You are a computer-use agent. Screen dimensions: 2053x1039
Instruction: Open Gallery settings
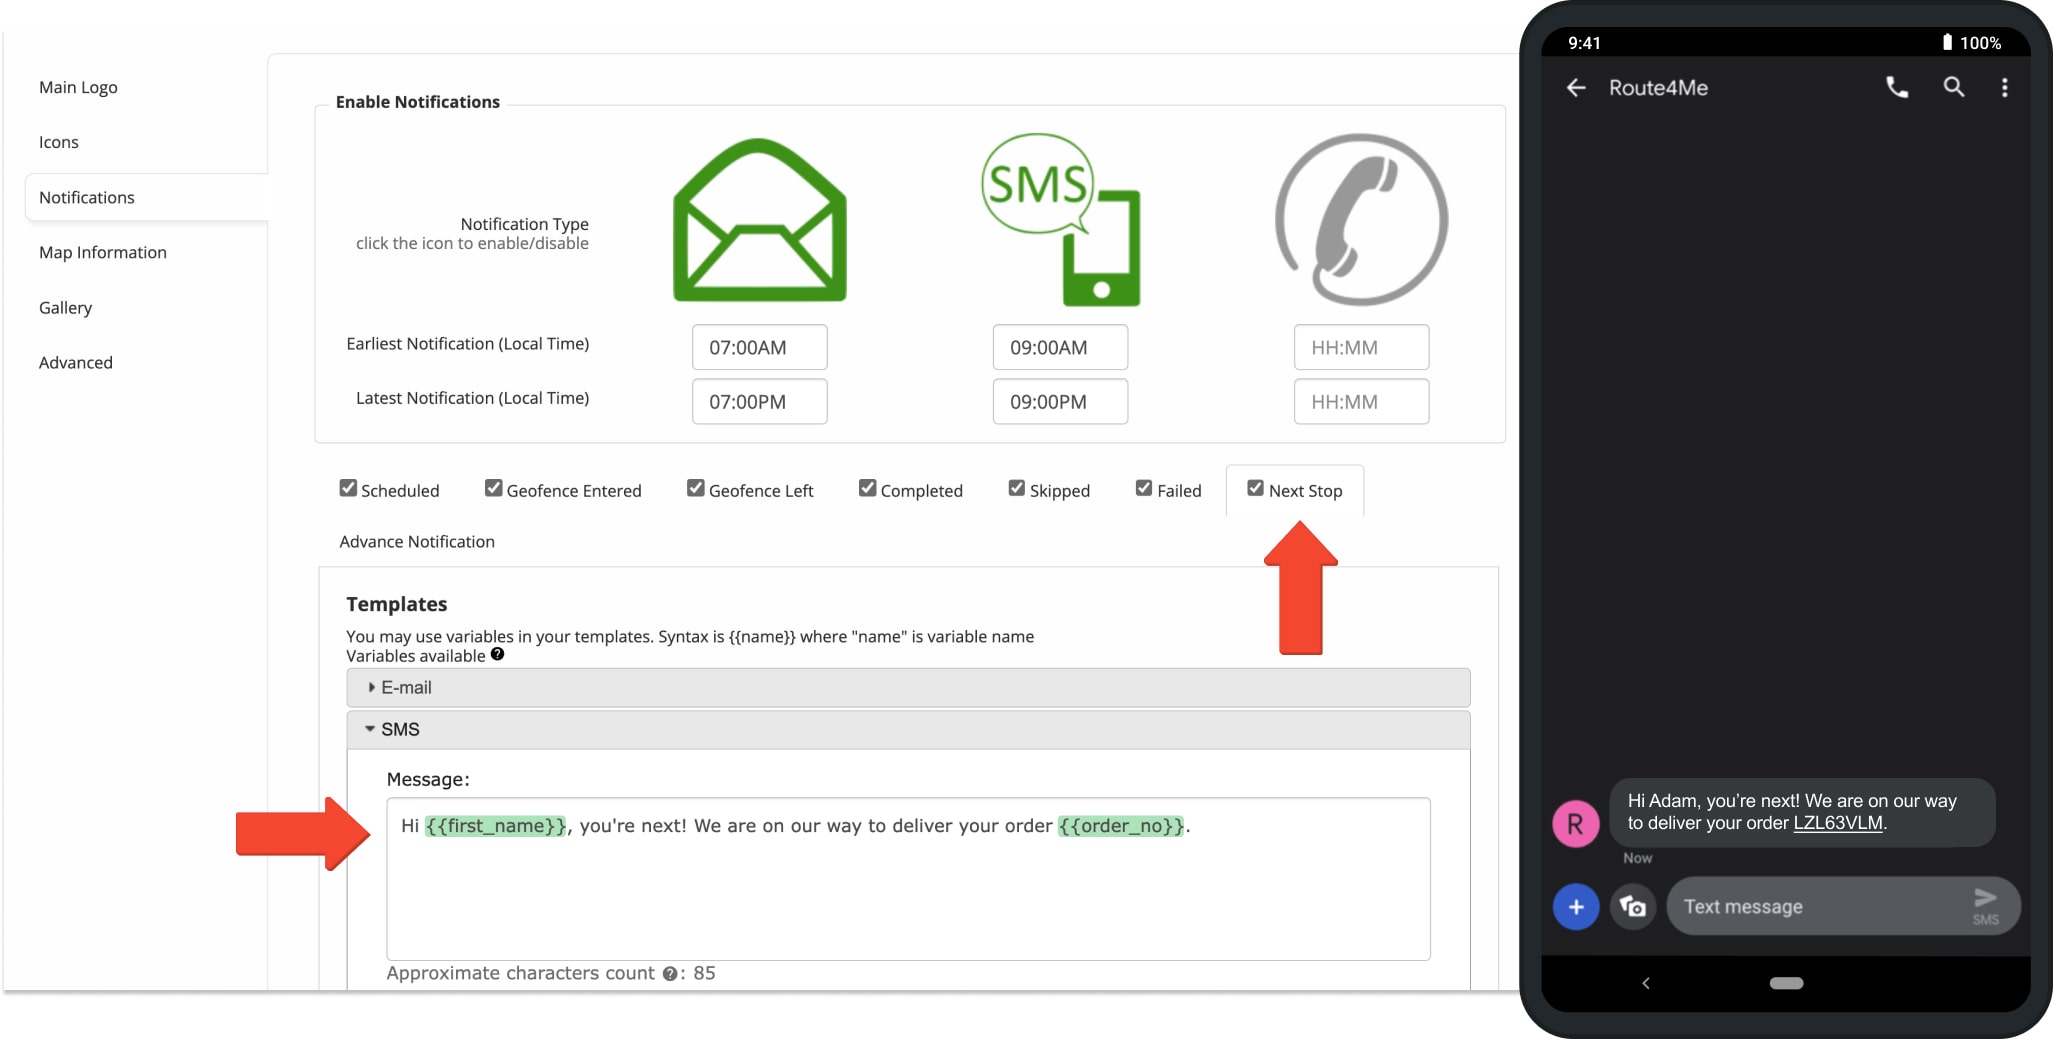point(65,308)
